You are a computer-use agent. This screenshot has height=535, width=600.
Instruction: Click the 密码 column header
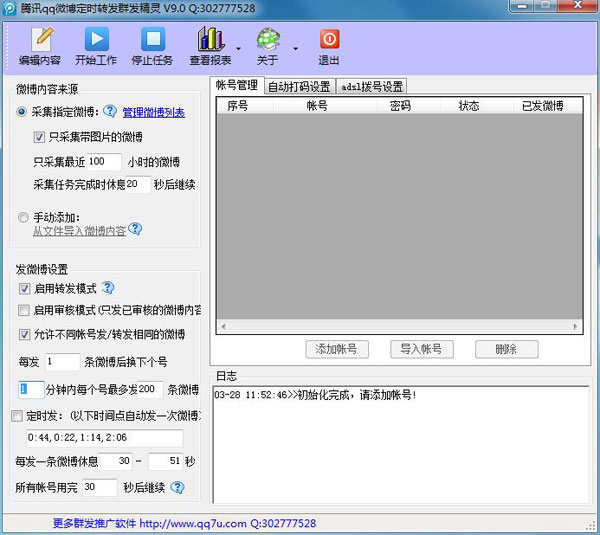coord(408,106)
